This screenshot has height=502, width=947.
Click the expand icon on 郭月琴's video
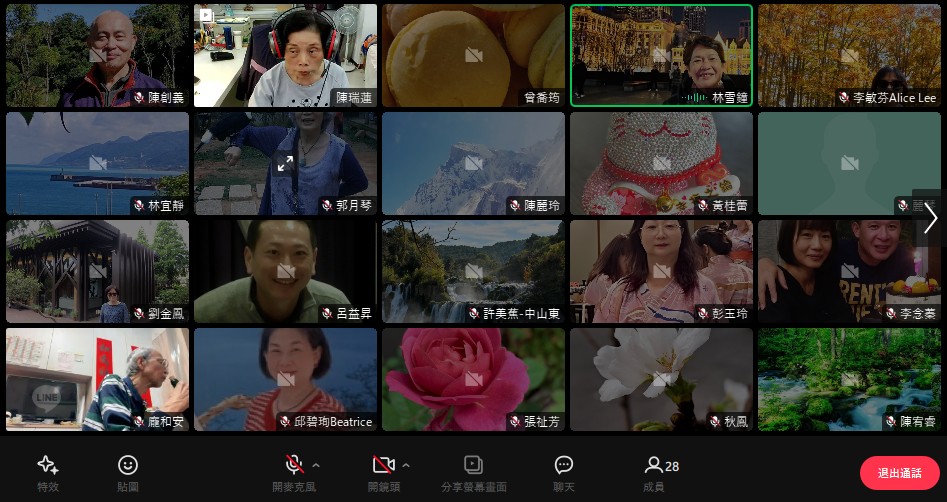click(286, 164)
